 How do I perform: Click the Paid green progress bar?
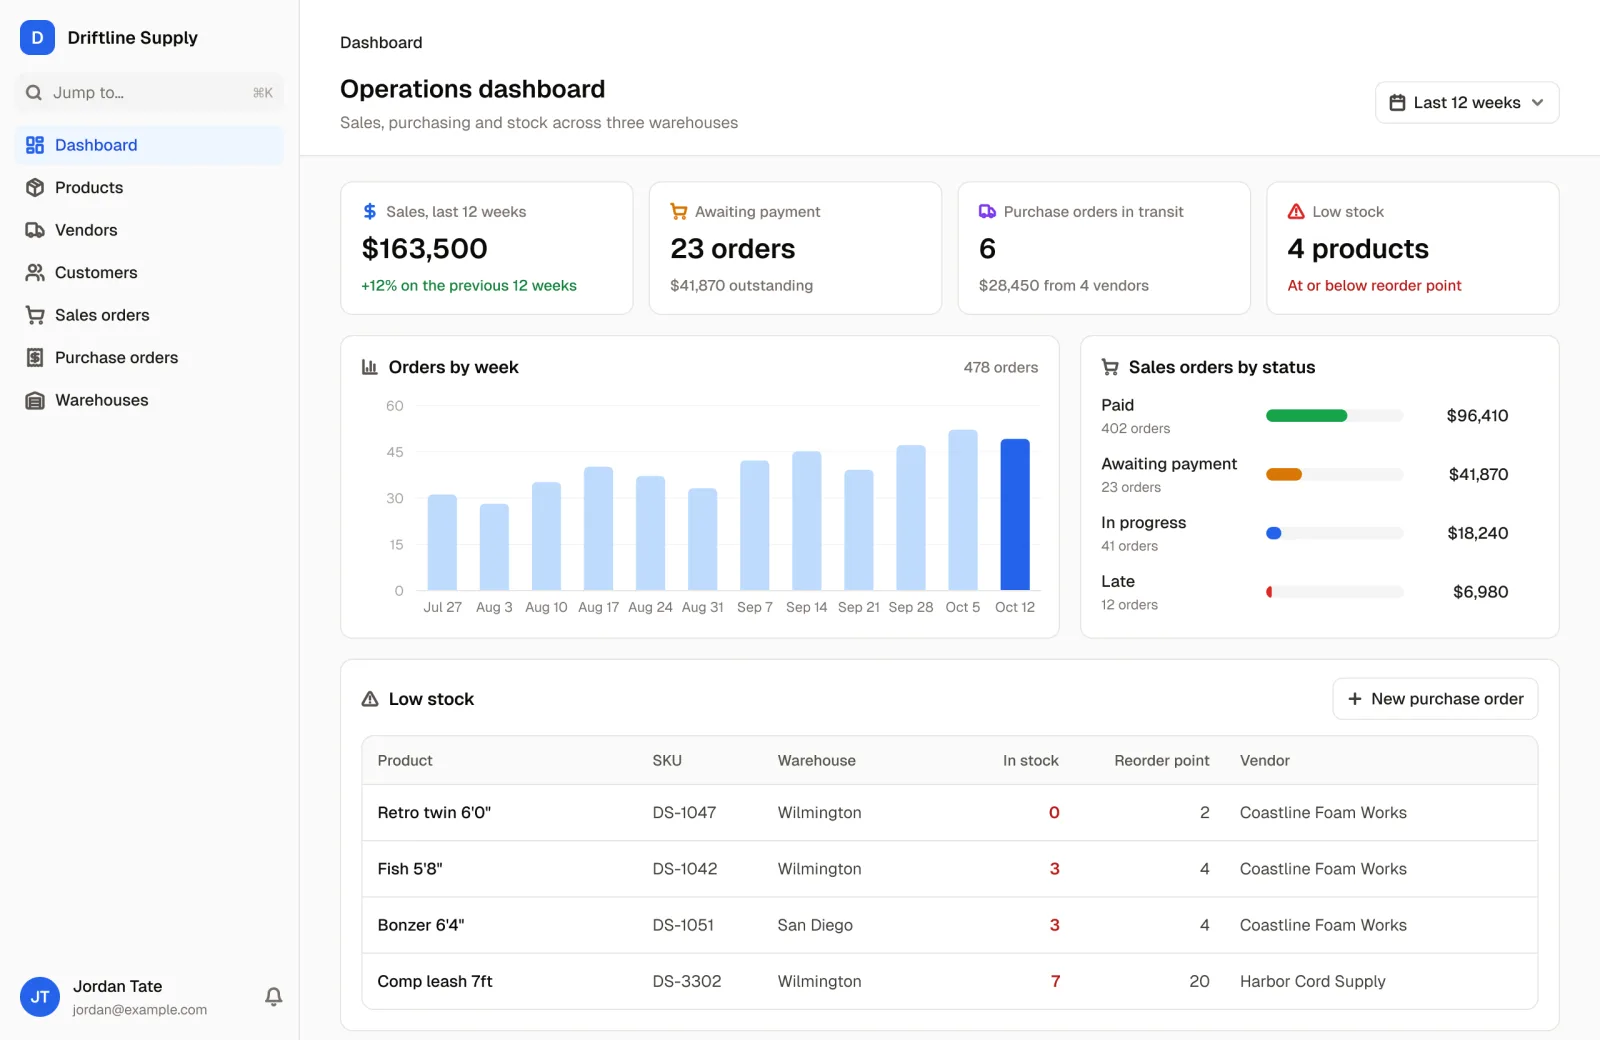(1306, 416)
